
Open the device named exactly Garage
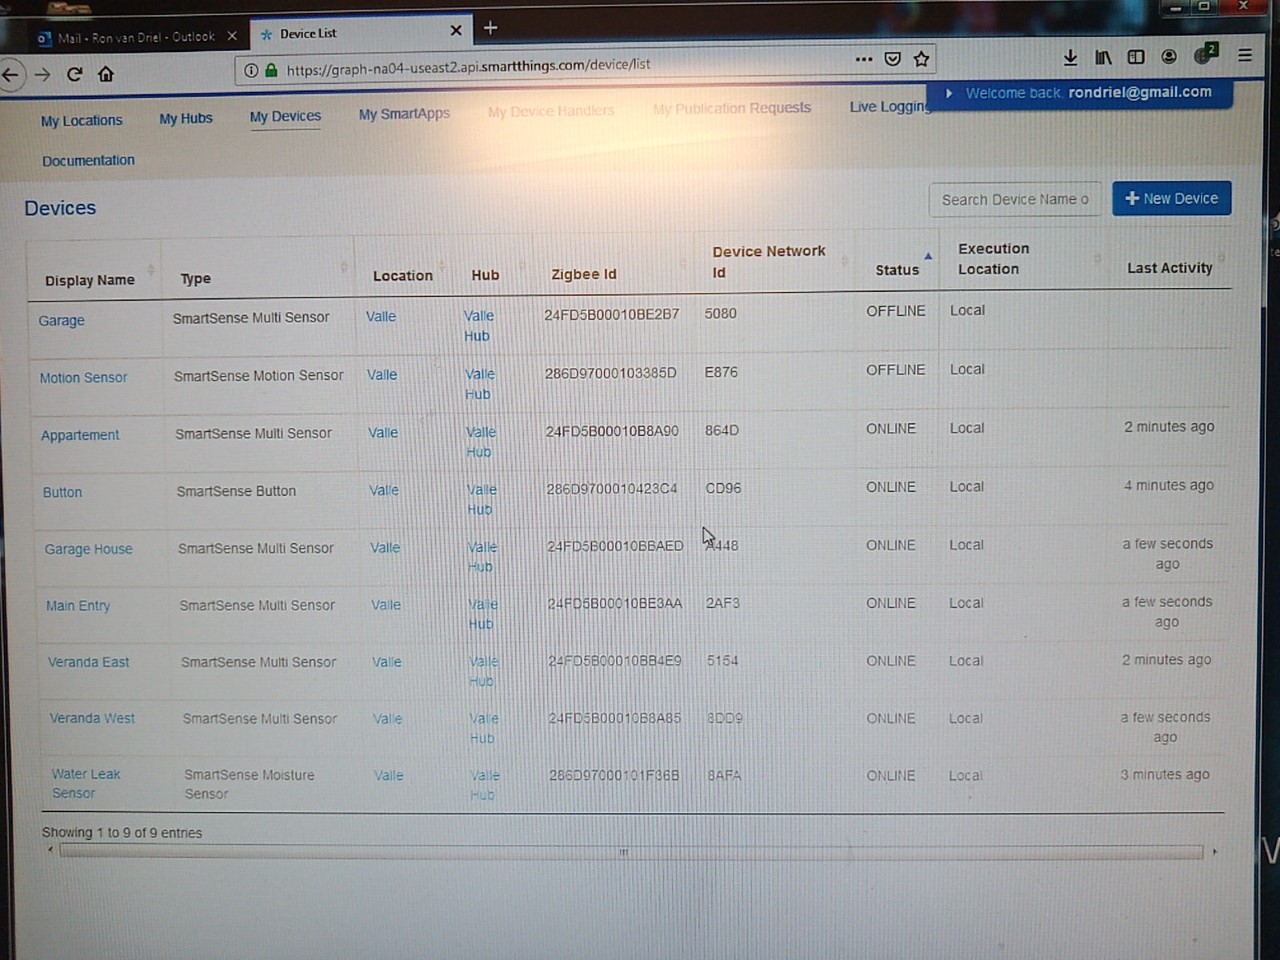pyautogui.click(x=62, y=321)
